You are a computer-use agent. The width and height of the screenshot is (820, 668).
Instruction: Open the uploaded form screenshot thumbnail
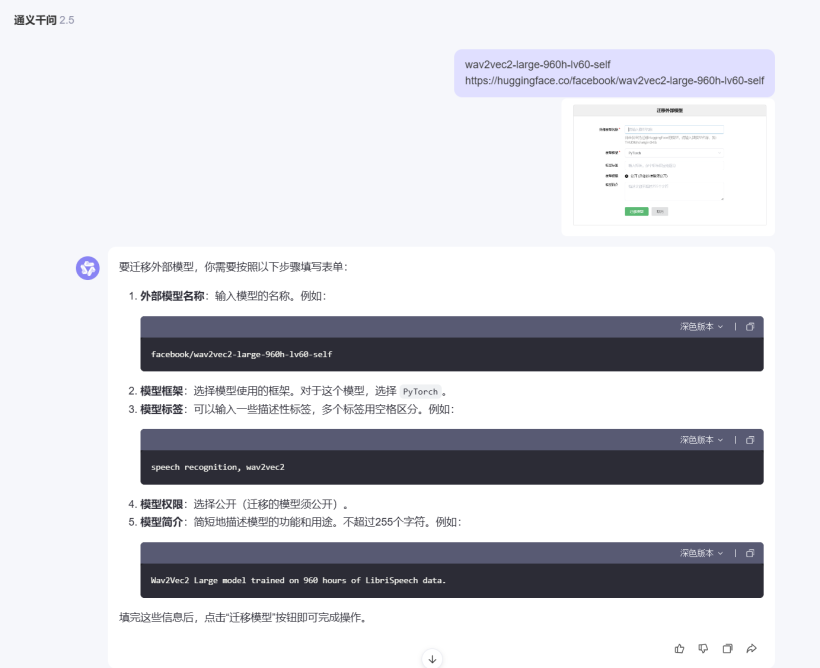tap(669, 165)
